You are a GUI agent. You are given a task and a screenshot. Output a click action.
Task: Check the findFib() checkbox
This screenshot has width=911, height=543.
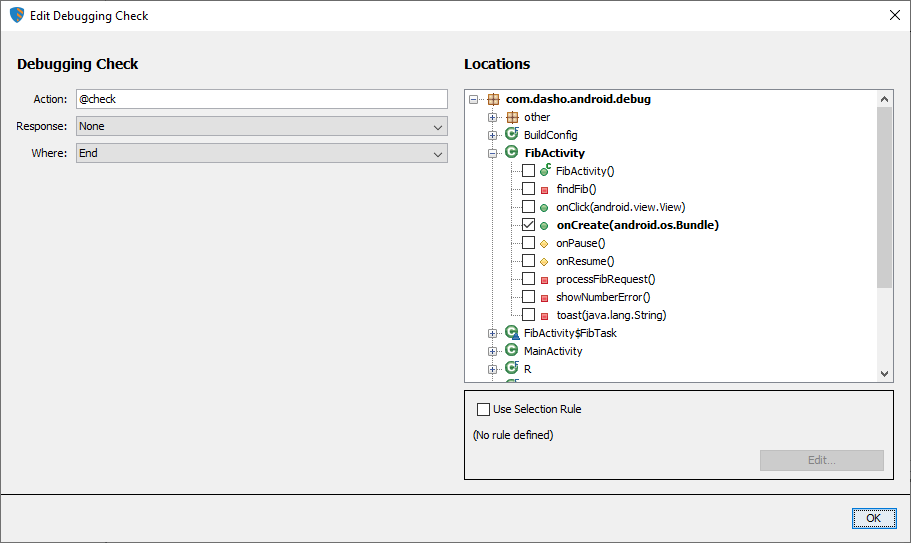click(528, 189)
